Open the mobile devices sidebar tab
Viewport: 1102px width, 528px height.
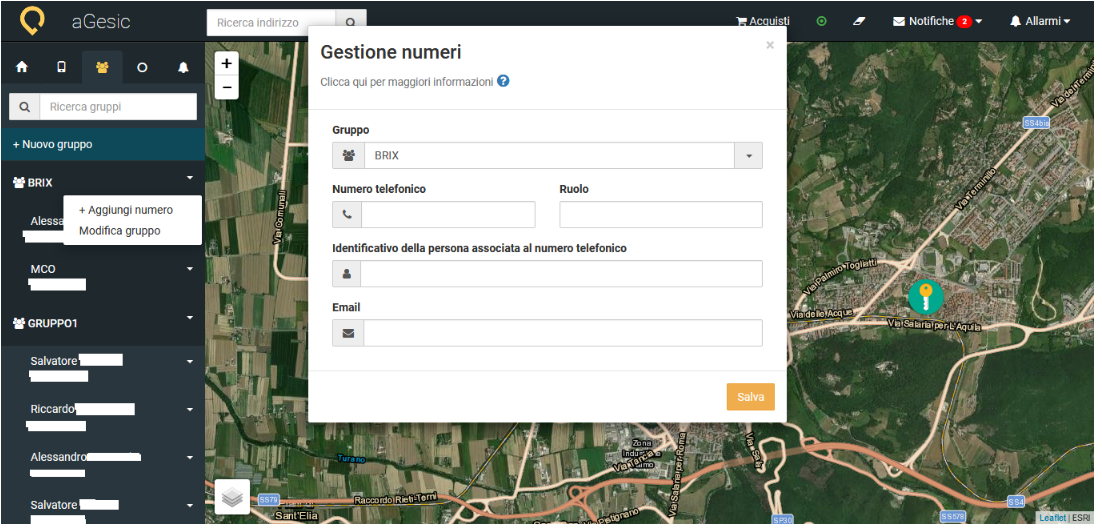pos(62,68)
